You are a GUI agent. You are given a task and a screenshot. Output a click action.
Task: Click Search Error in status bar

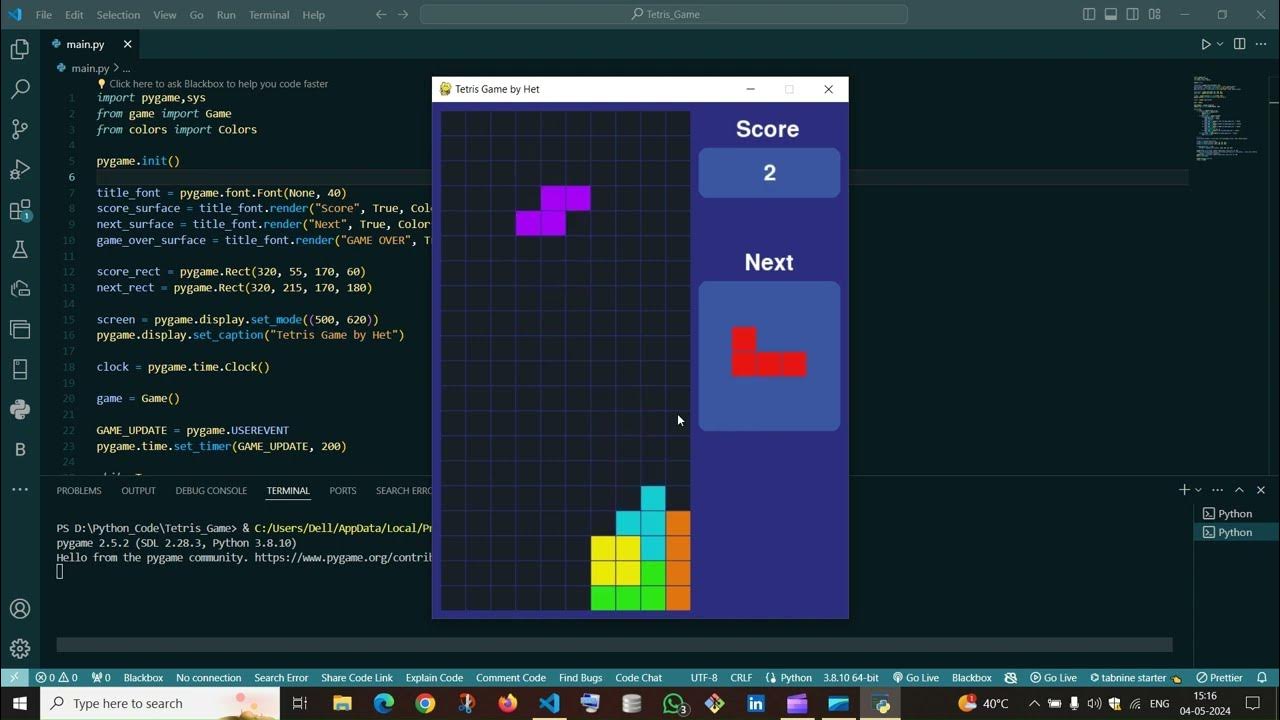[281, 677]
